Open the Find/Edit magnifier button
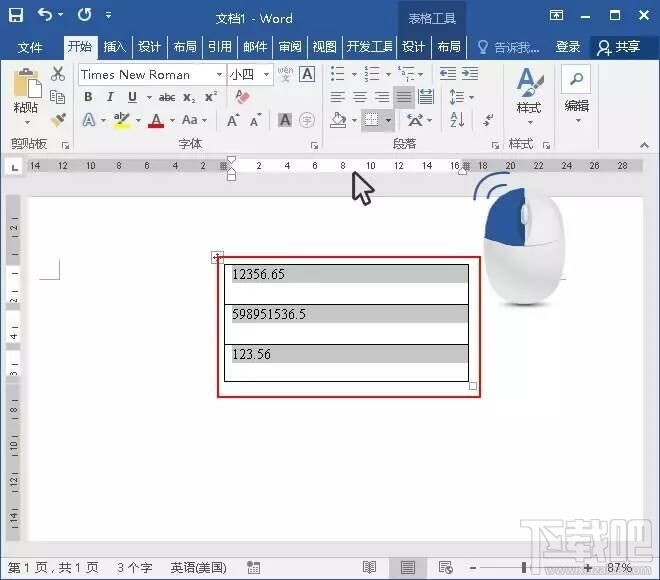The width and height of the screenshot is (660, 580). (x=577, y=90)
